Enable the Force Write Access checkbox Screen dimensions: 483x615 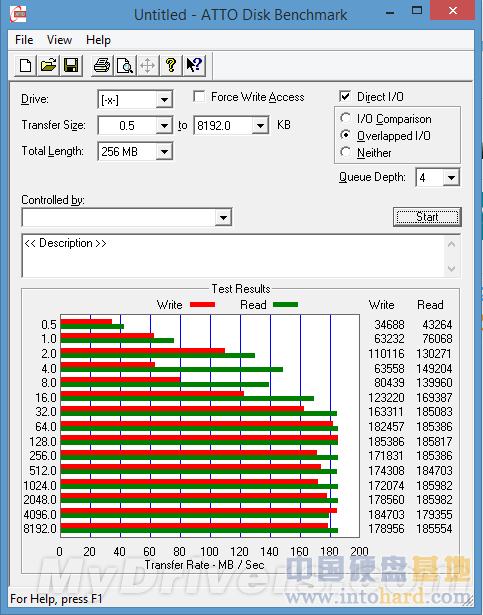(199, 96)
